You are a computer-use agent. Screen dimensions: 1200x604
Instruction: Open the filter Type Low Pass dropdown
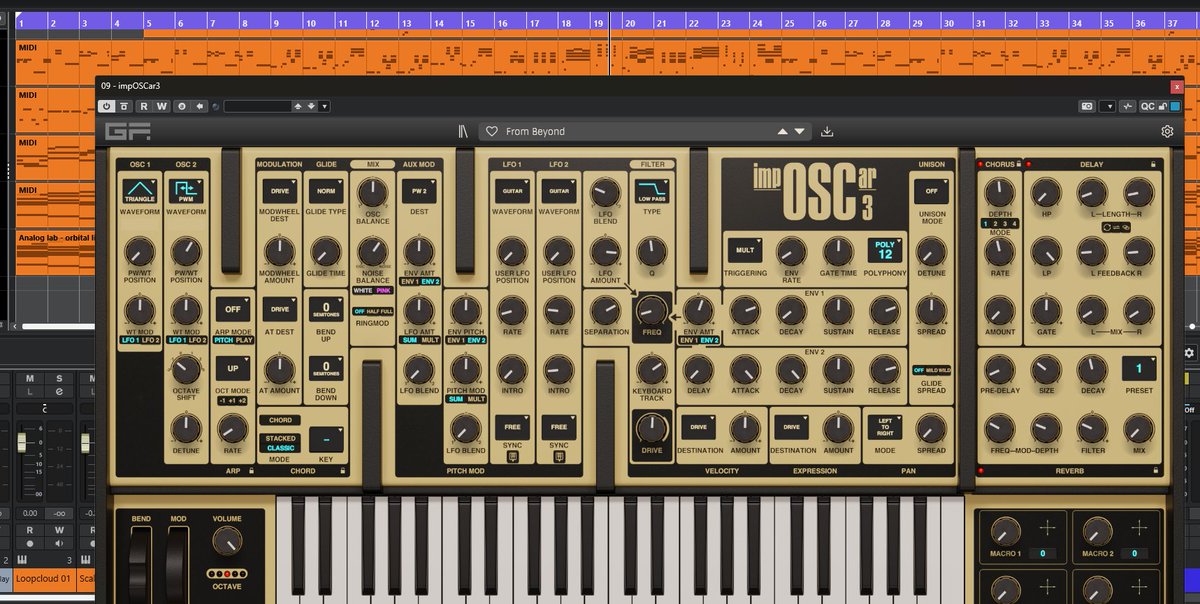652,190
